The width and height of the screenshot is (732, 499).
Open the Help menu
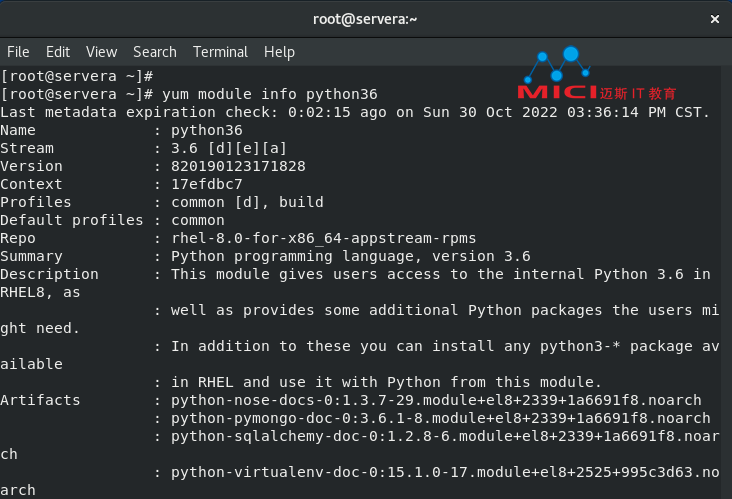pyautogui.click(x=279, y=52)
